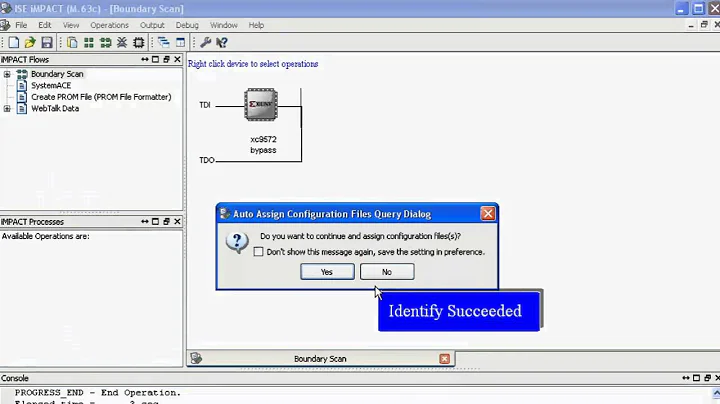Click the question mark dialog icon
Viewport: 720px width, 404px height.
tap(237, 242)
